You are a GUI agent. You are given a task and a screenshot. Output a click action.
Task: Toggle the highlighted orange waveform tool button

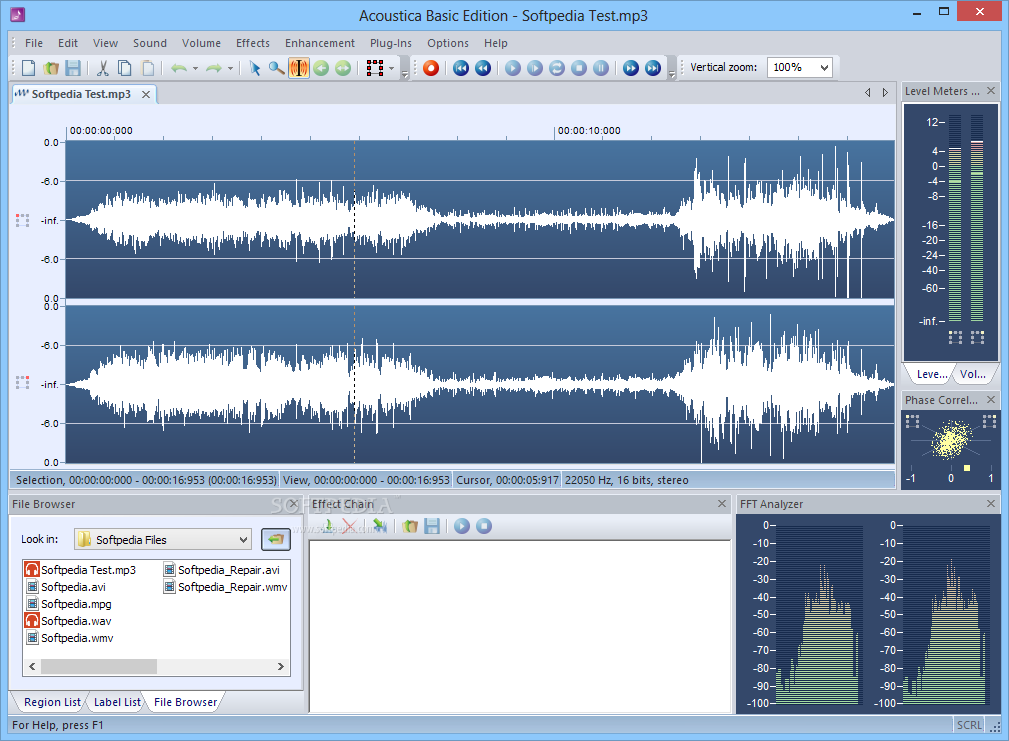pyautogui.click(x=298, y=68)
